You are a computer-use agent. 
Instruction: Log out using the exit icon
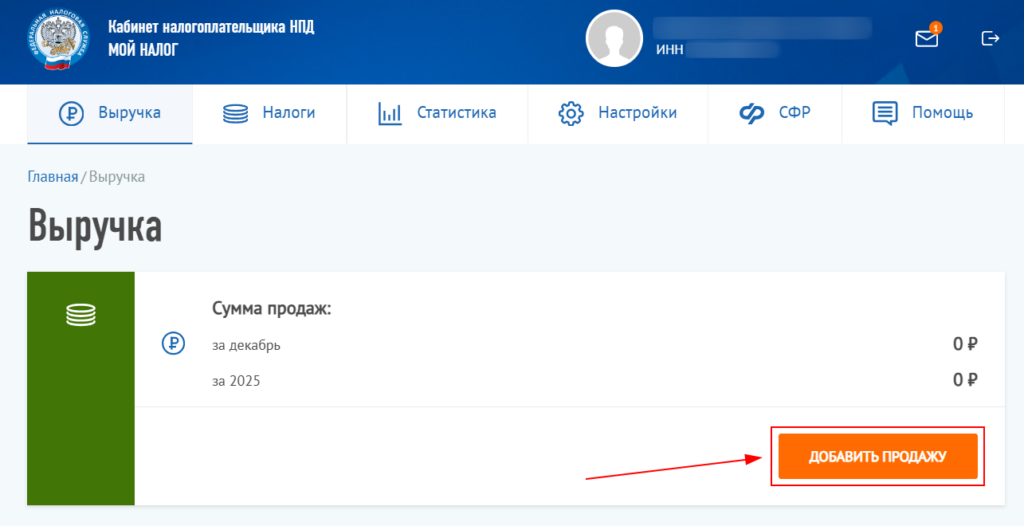tap(990, 39)
